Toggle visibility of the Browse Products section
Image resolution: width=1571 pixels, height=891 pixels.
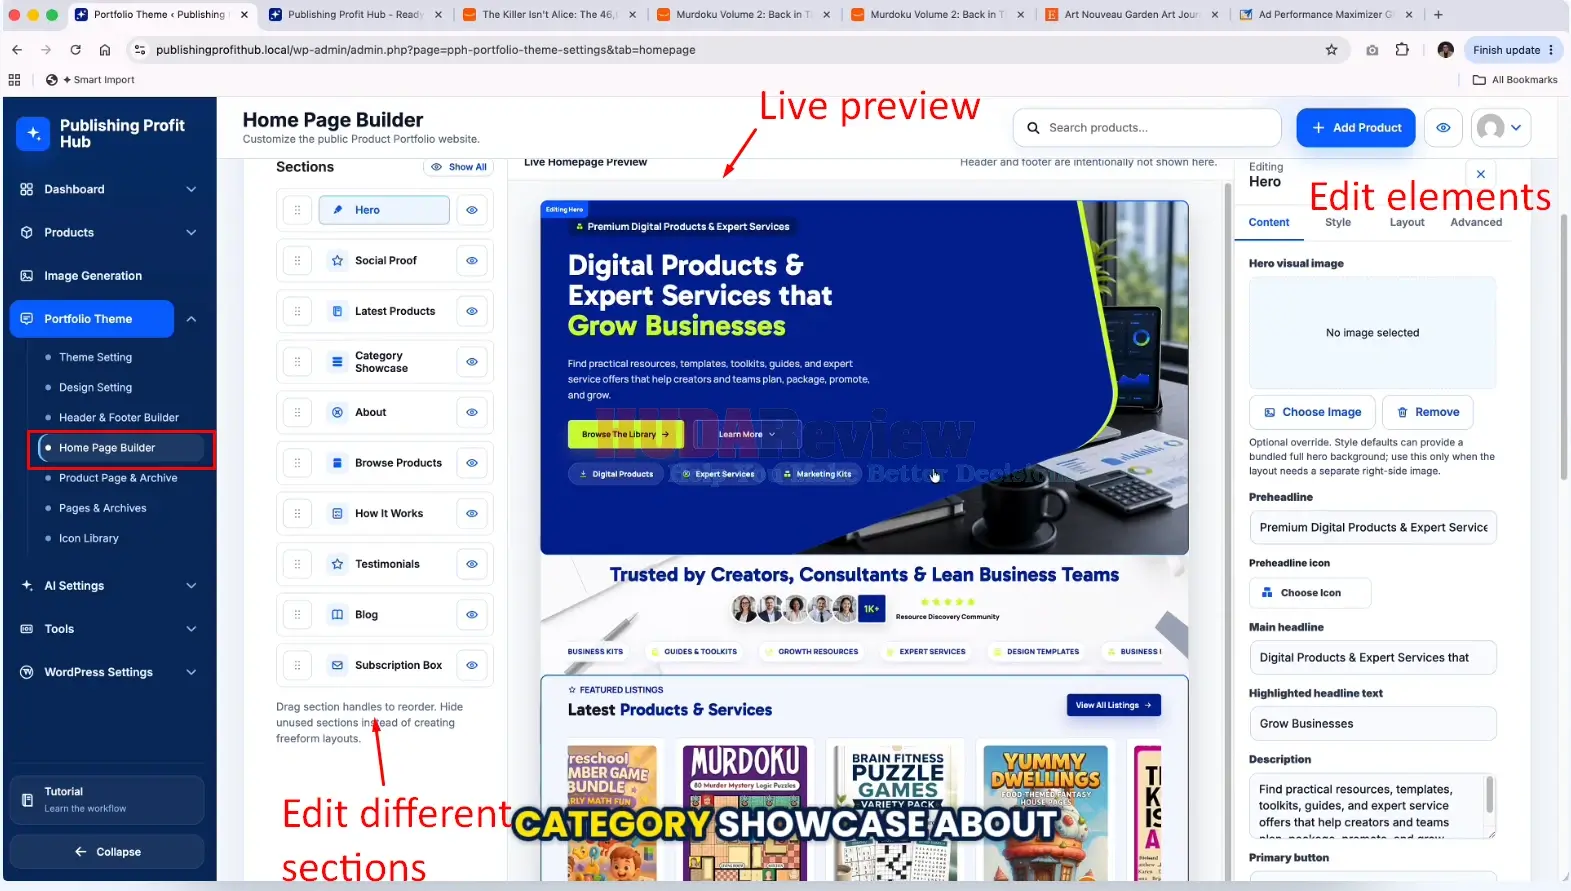472,463
